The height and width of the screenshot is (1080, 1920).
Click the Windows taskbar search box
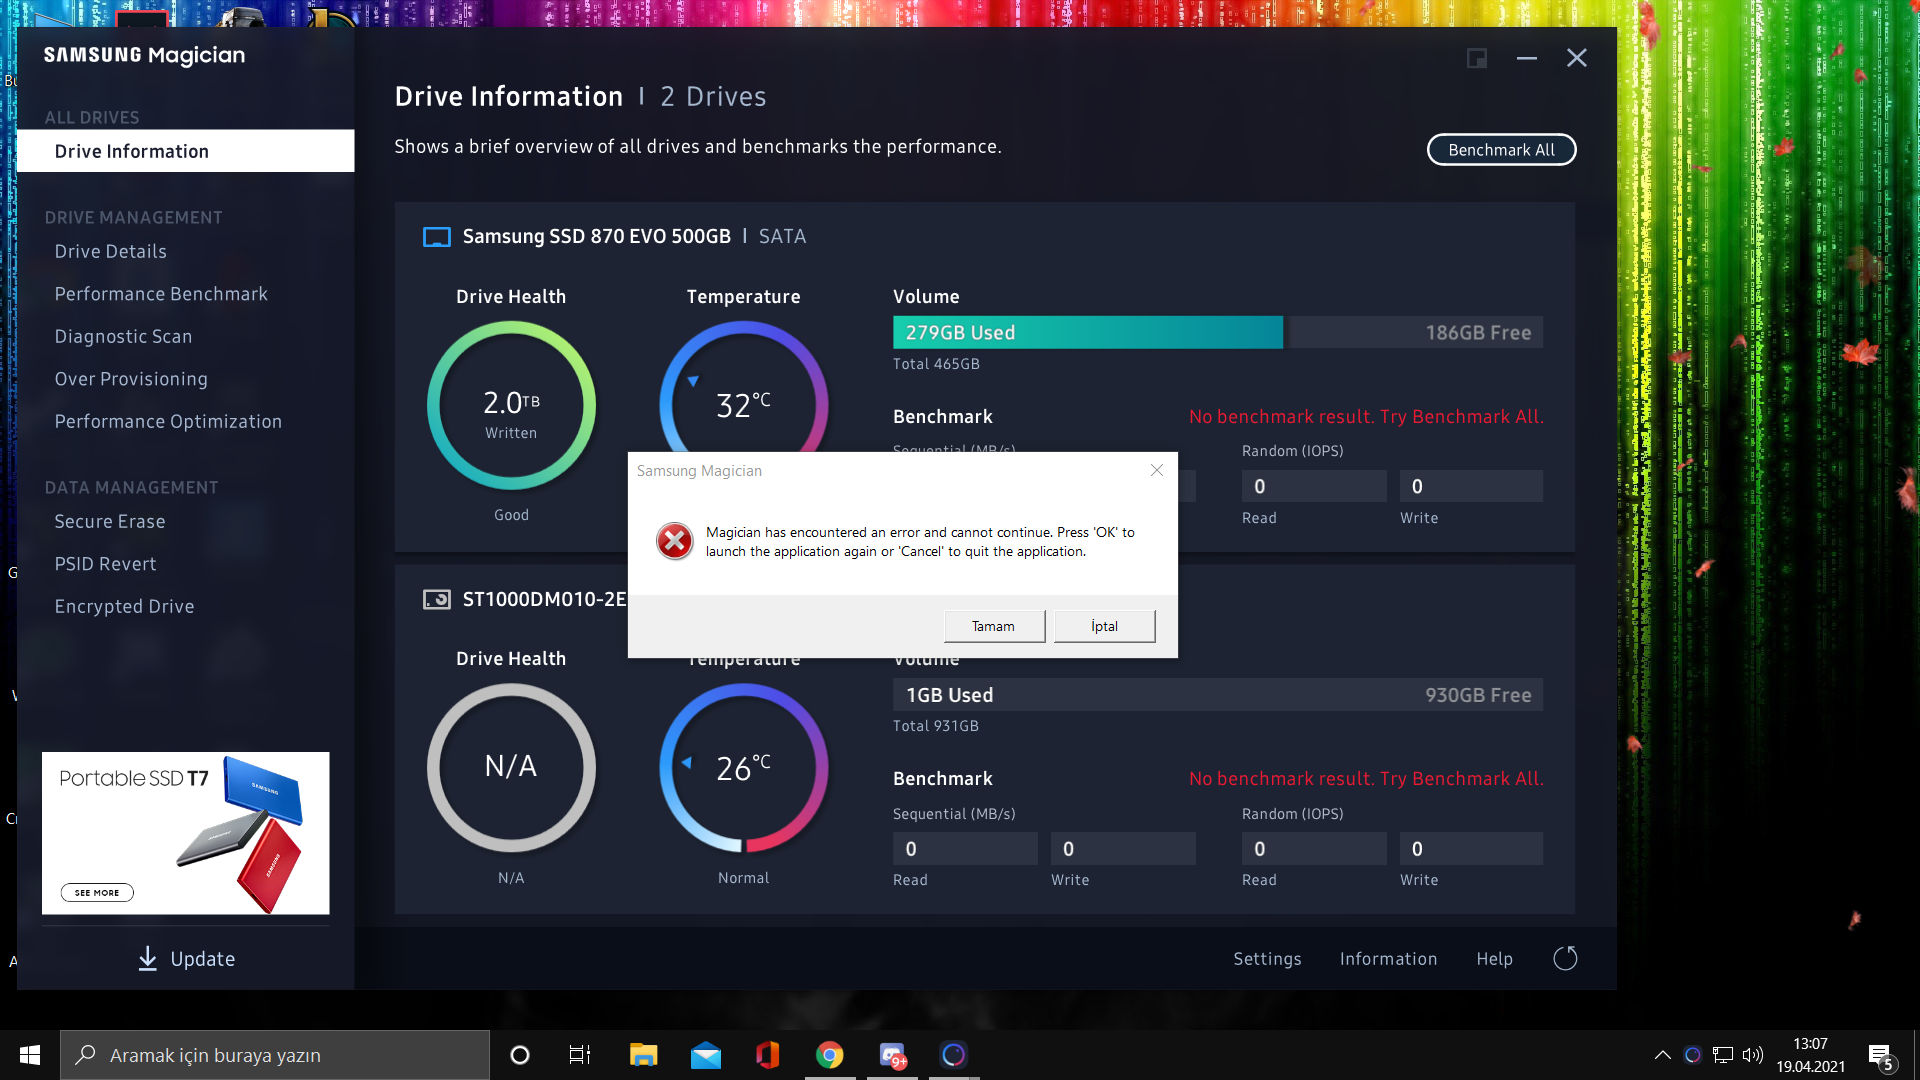click(x=275, y=1055)
